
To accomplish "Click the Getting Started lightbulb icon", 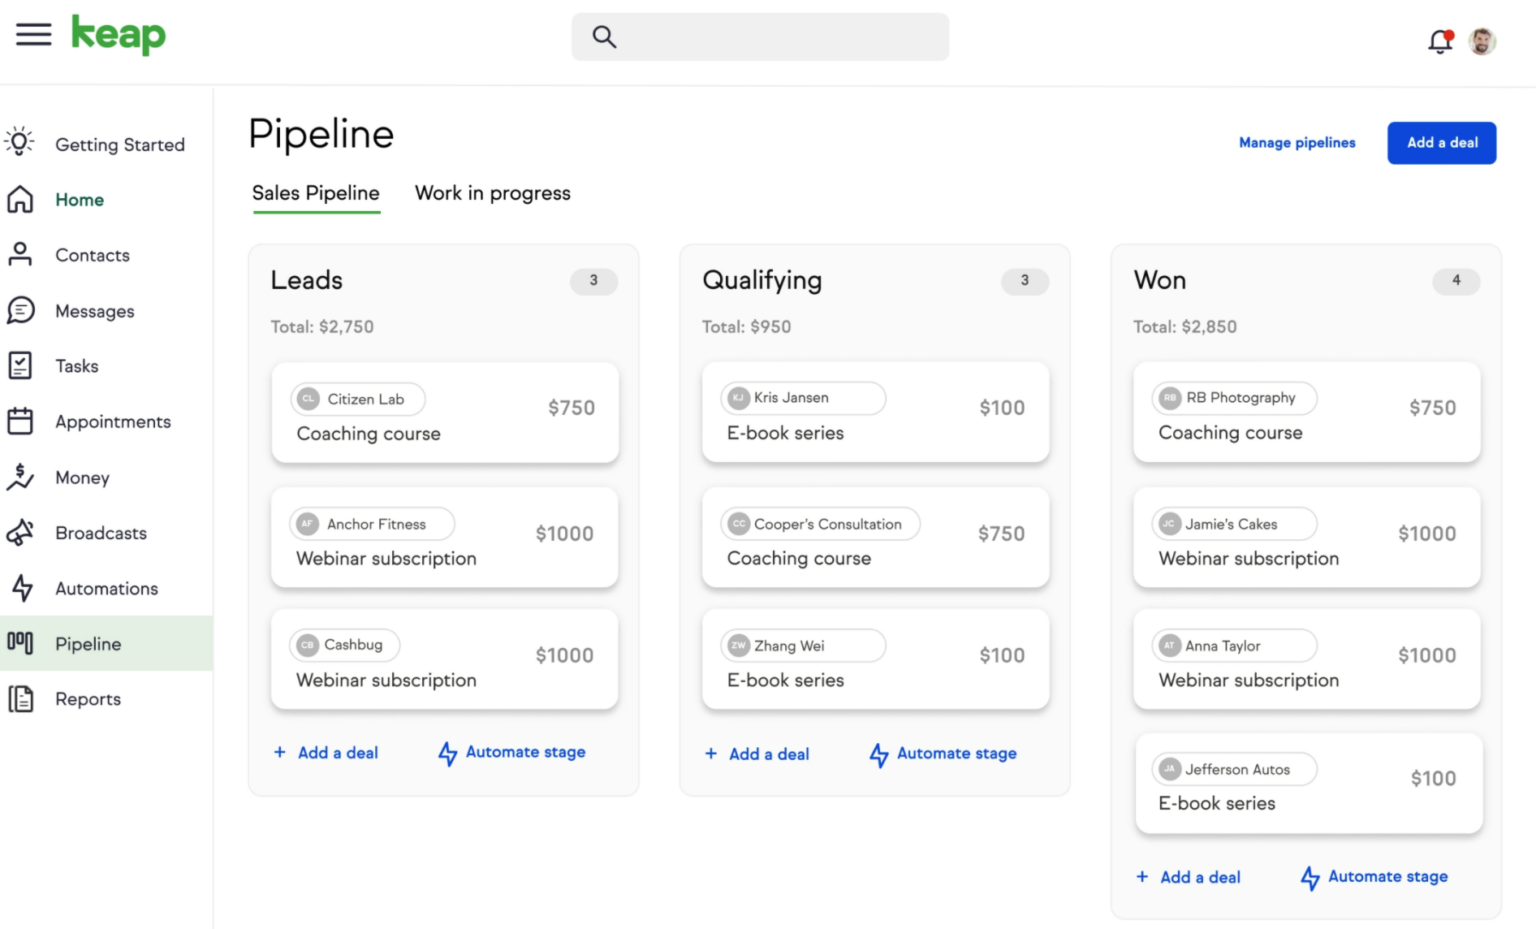I will click(x=19, y=142).
